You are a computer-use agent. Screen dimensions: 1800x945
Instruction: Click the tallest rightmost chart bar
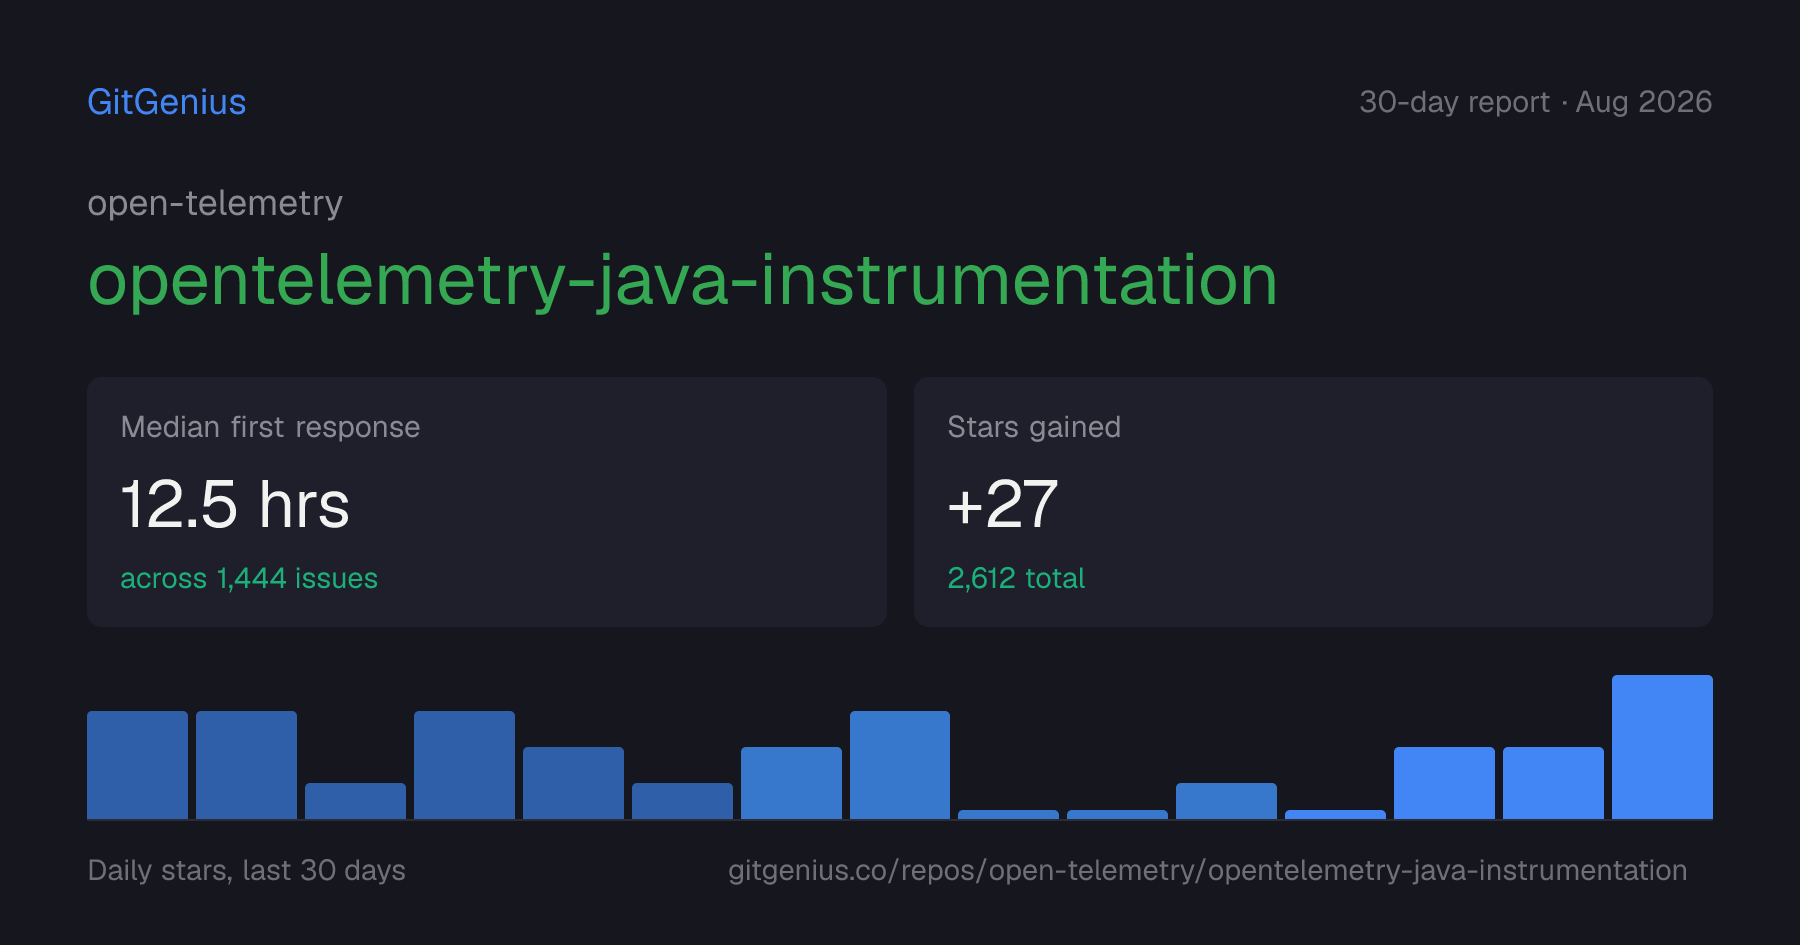tap(1662, 747)
